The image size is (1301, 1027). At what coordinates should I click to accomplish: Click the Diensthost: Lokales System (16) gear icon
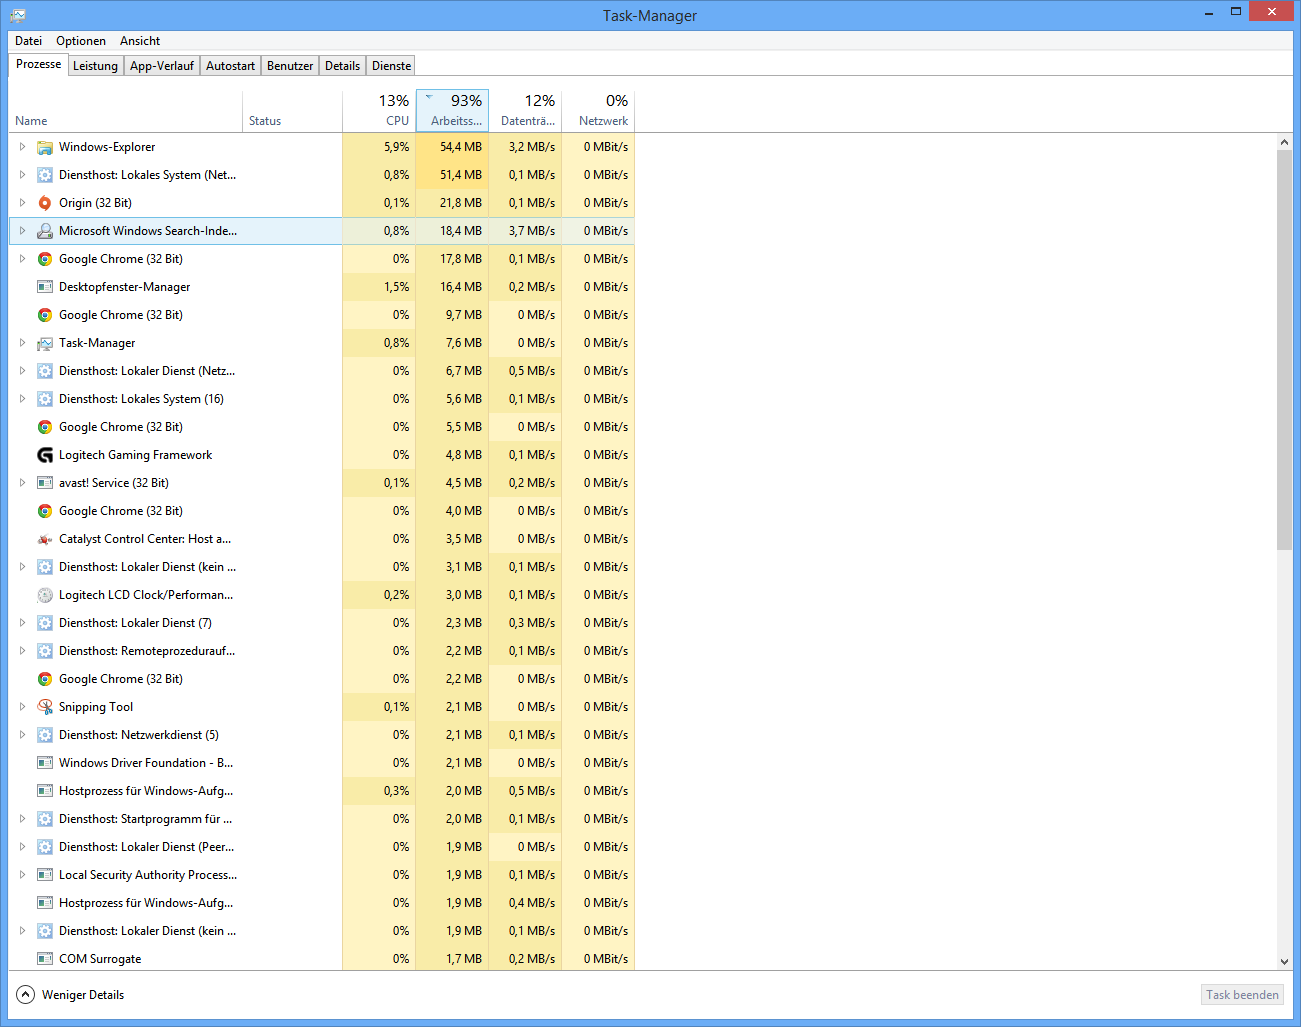pos(45,399)
